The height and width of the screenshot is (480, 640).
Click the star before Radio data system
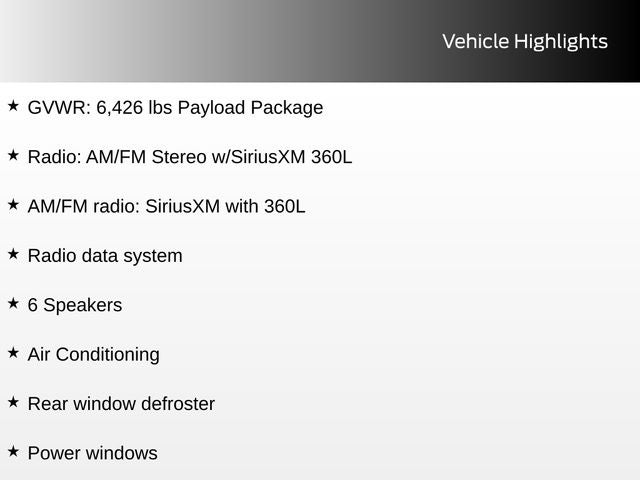13,254
